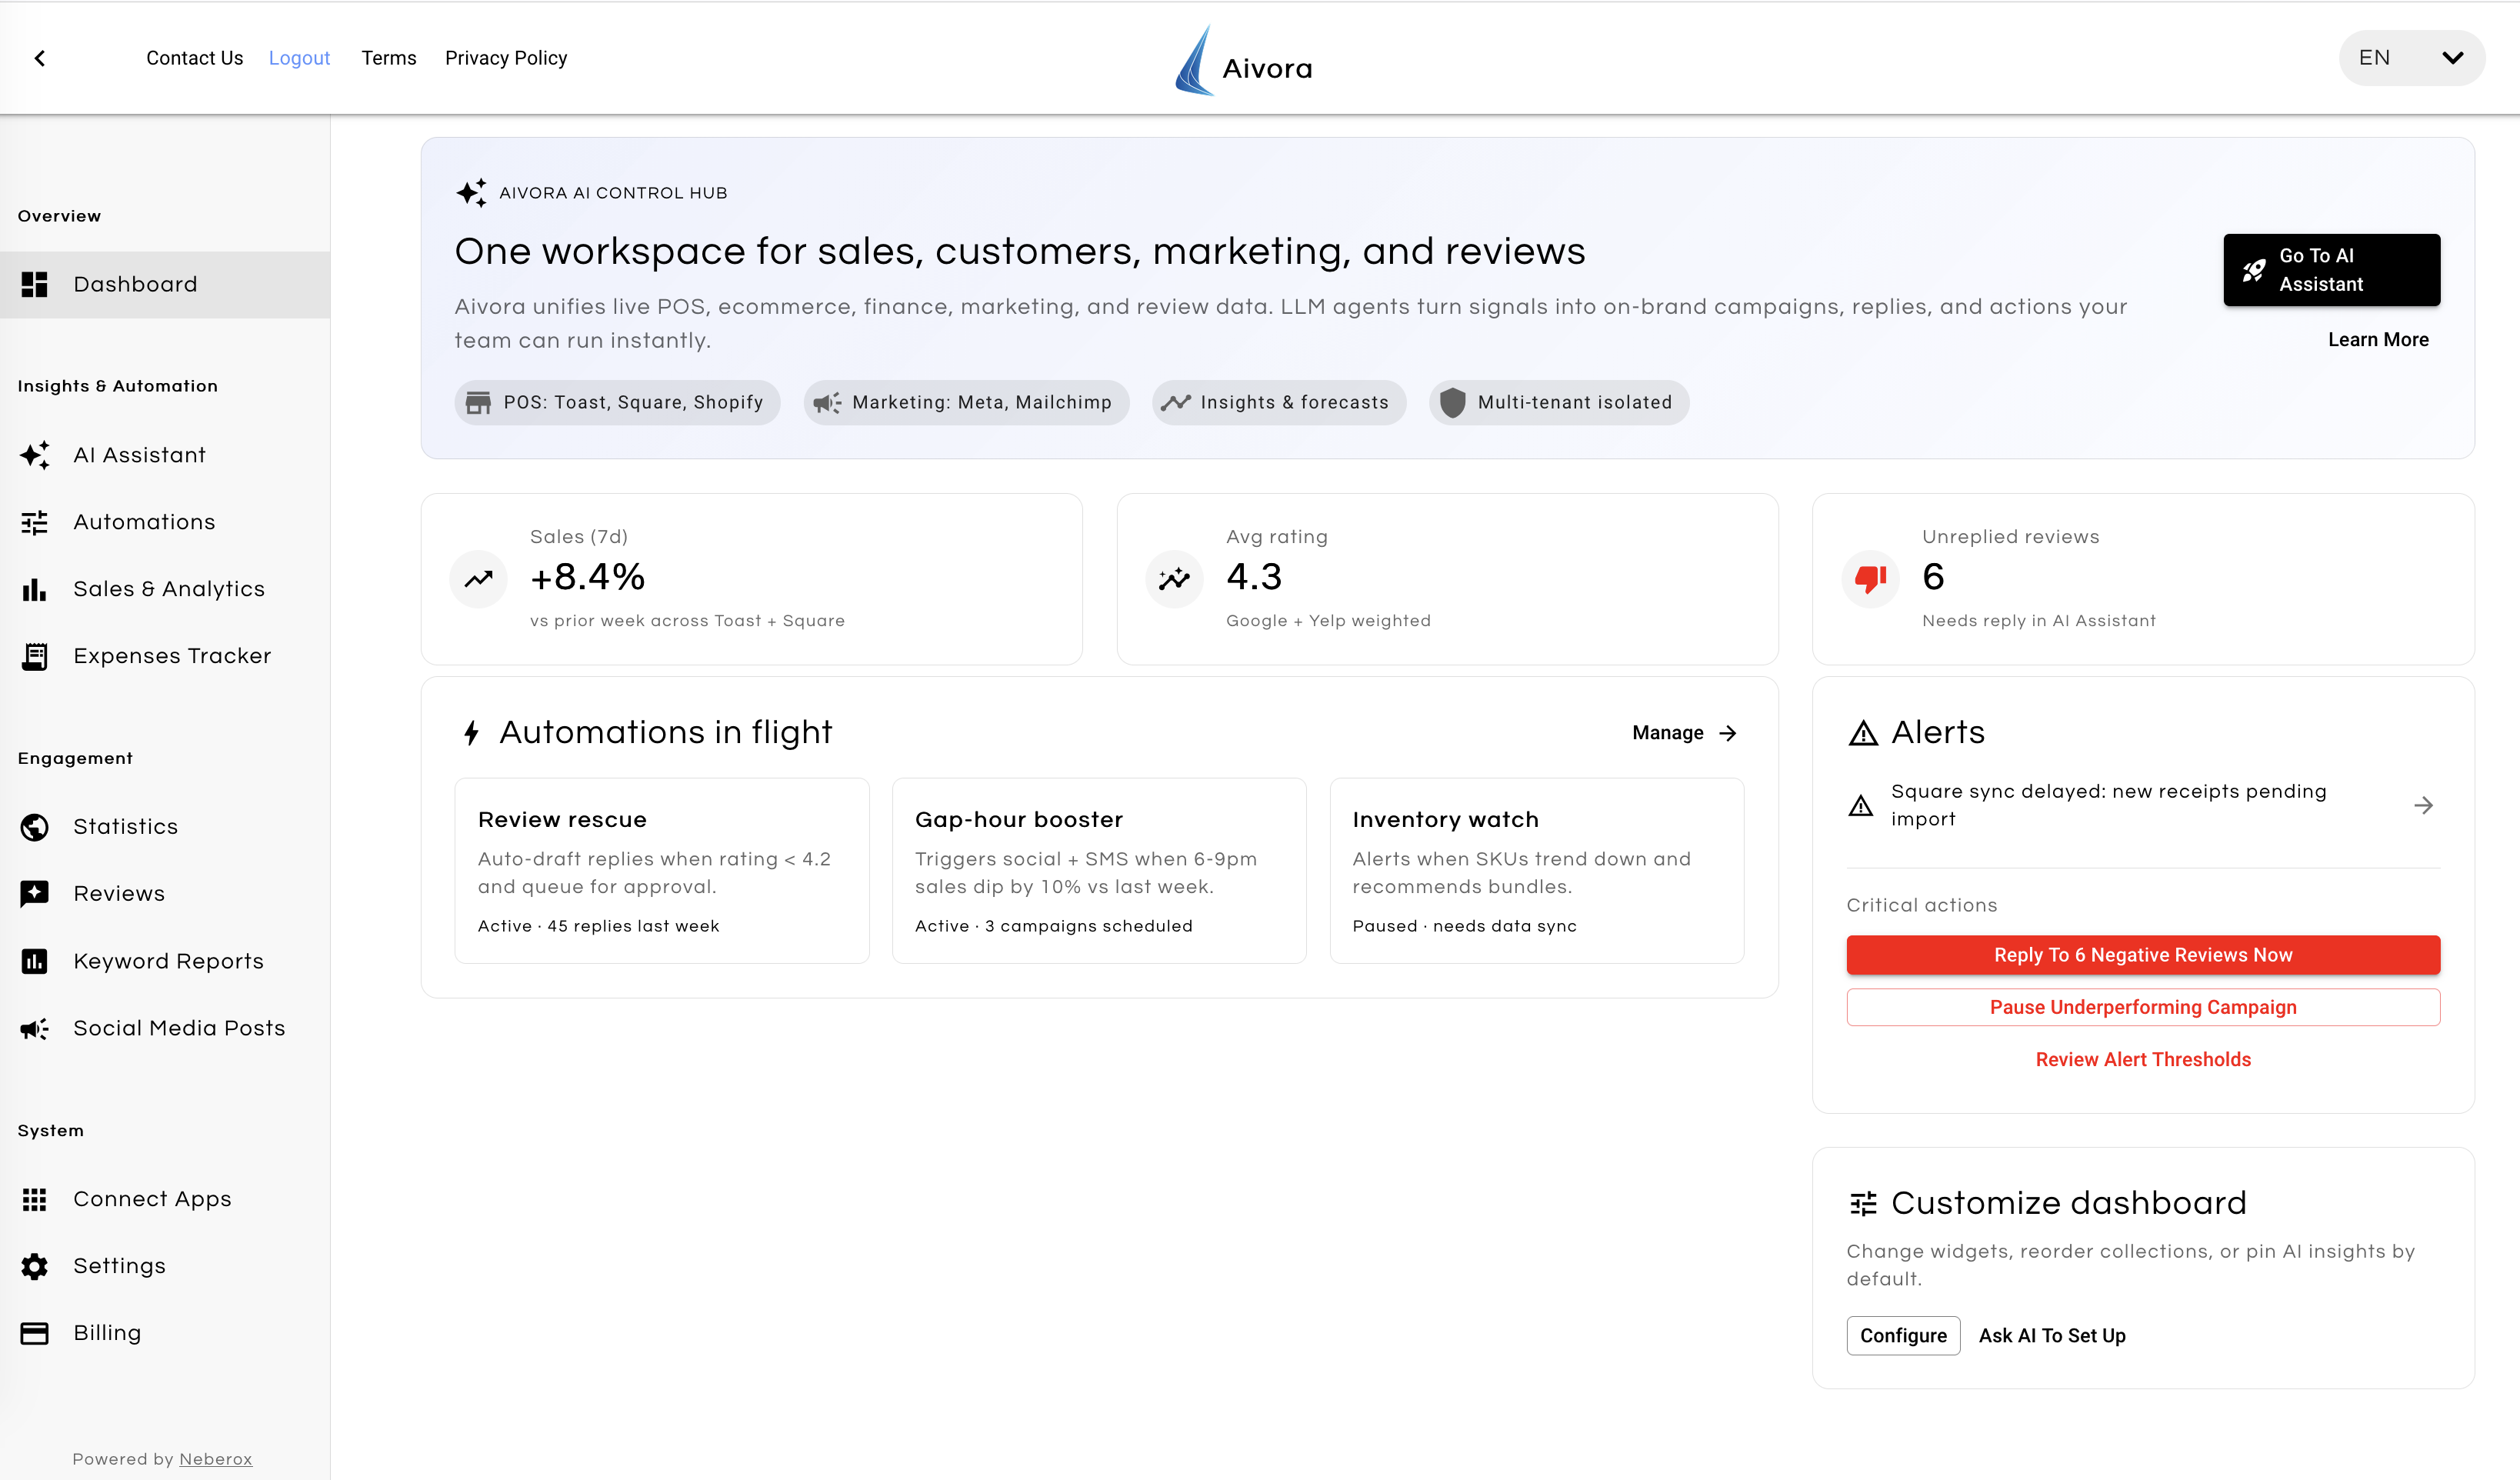Select the Sales & Analytics bar chart icon

35,589
